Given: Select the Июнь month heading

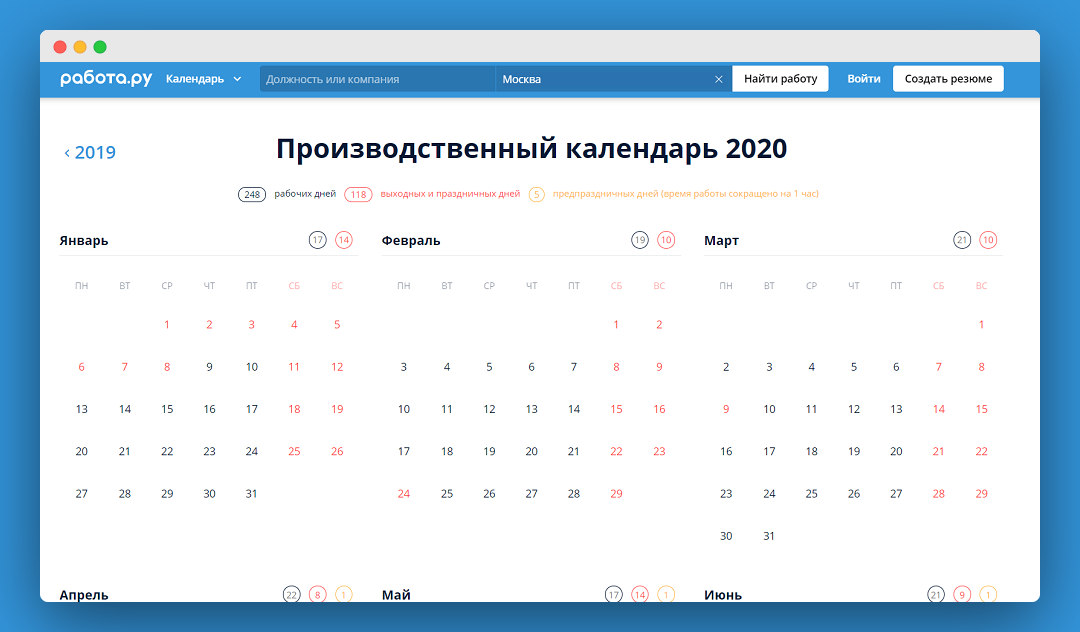Looking at the screenshot, I should tap(723, 595).
